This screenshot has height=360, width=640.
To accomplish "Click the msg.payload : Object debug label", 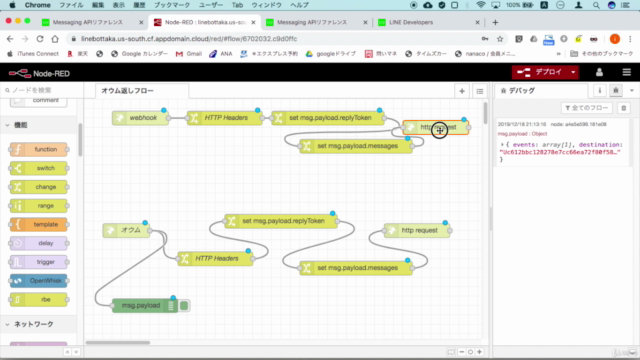I will tap(522, 133).
